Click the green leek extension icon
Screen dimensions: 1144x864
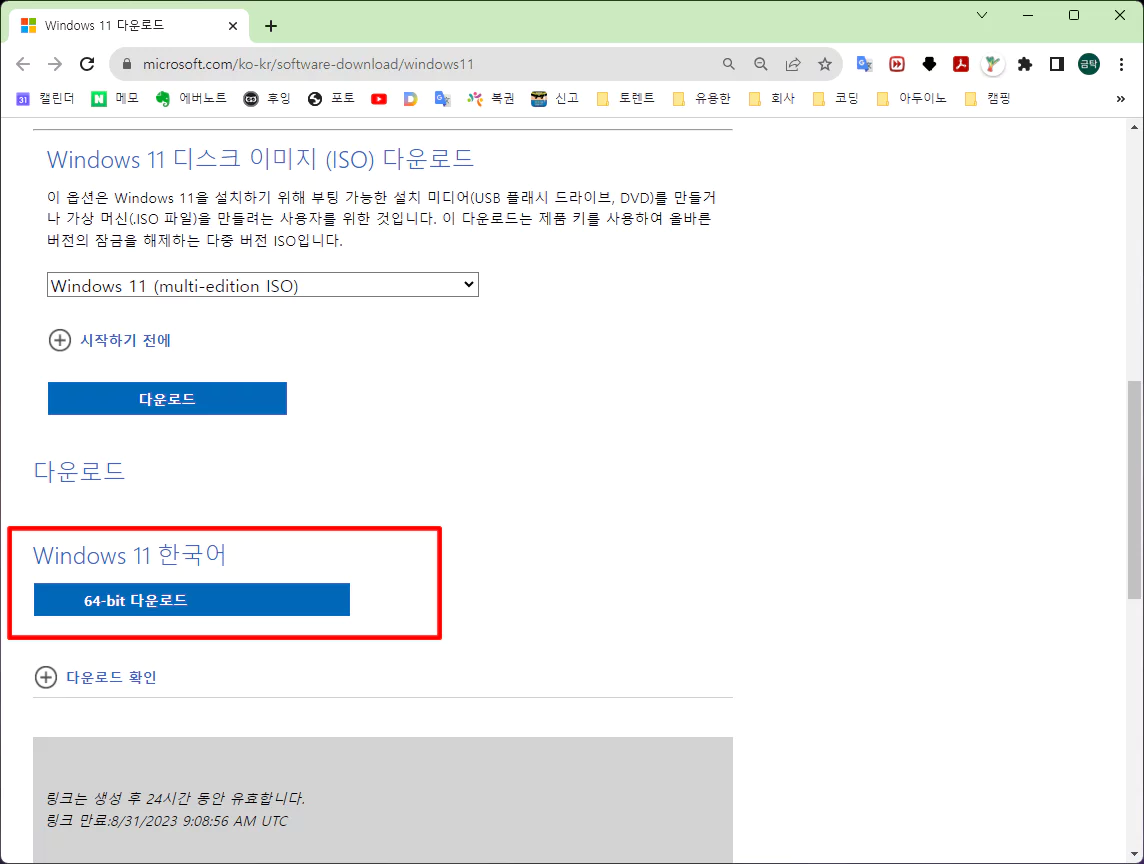[992, 64]
